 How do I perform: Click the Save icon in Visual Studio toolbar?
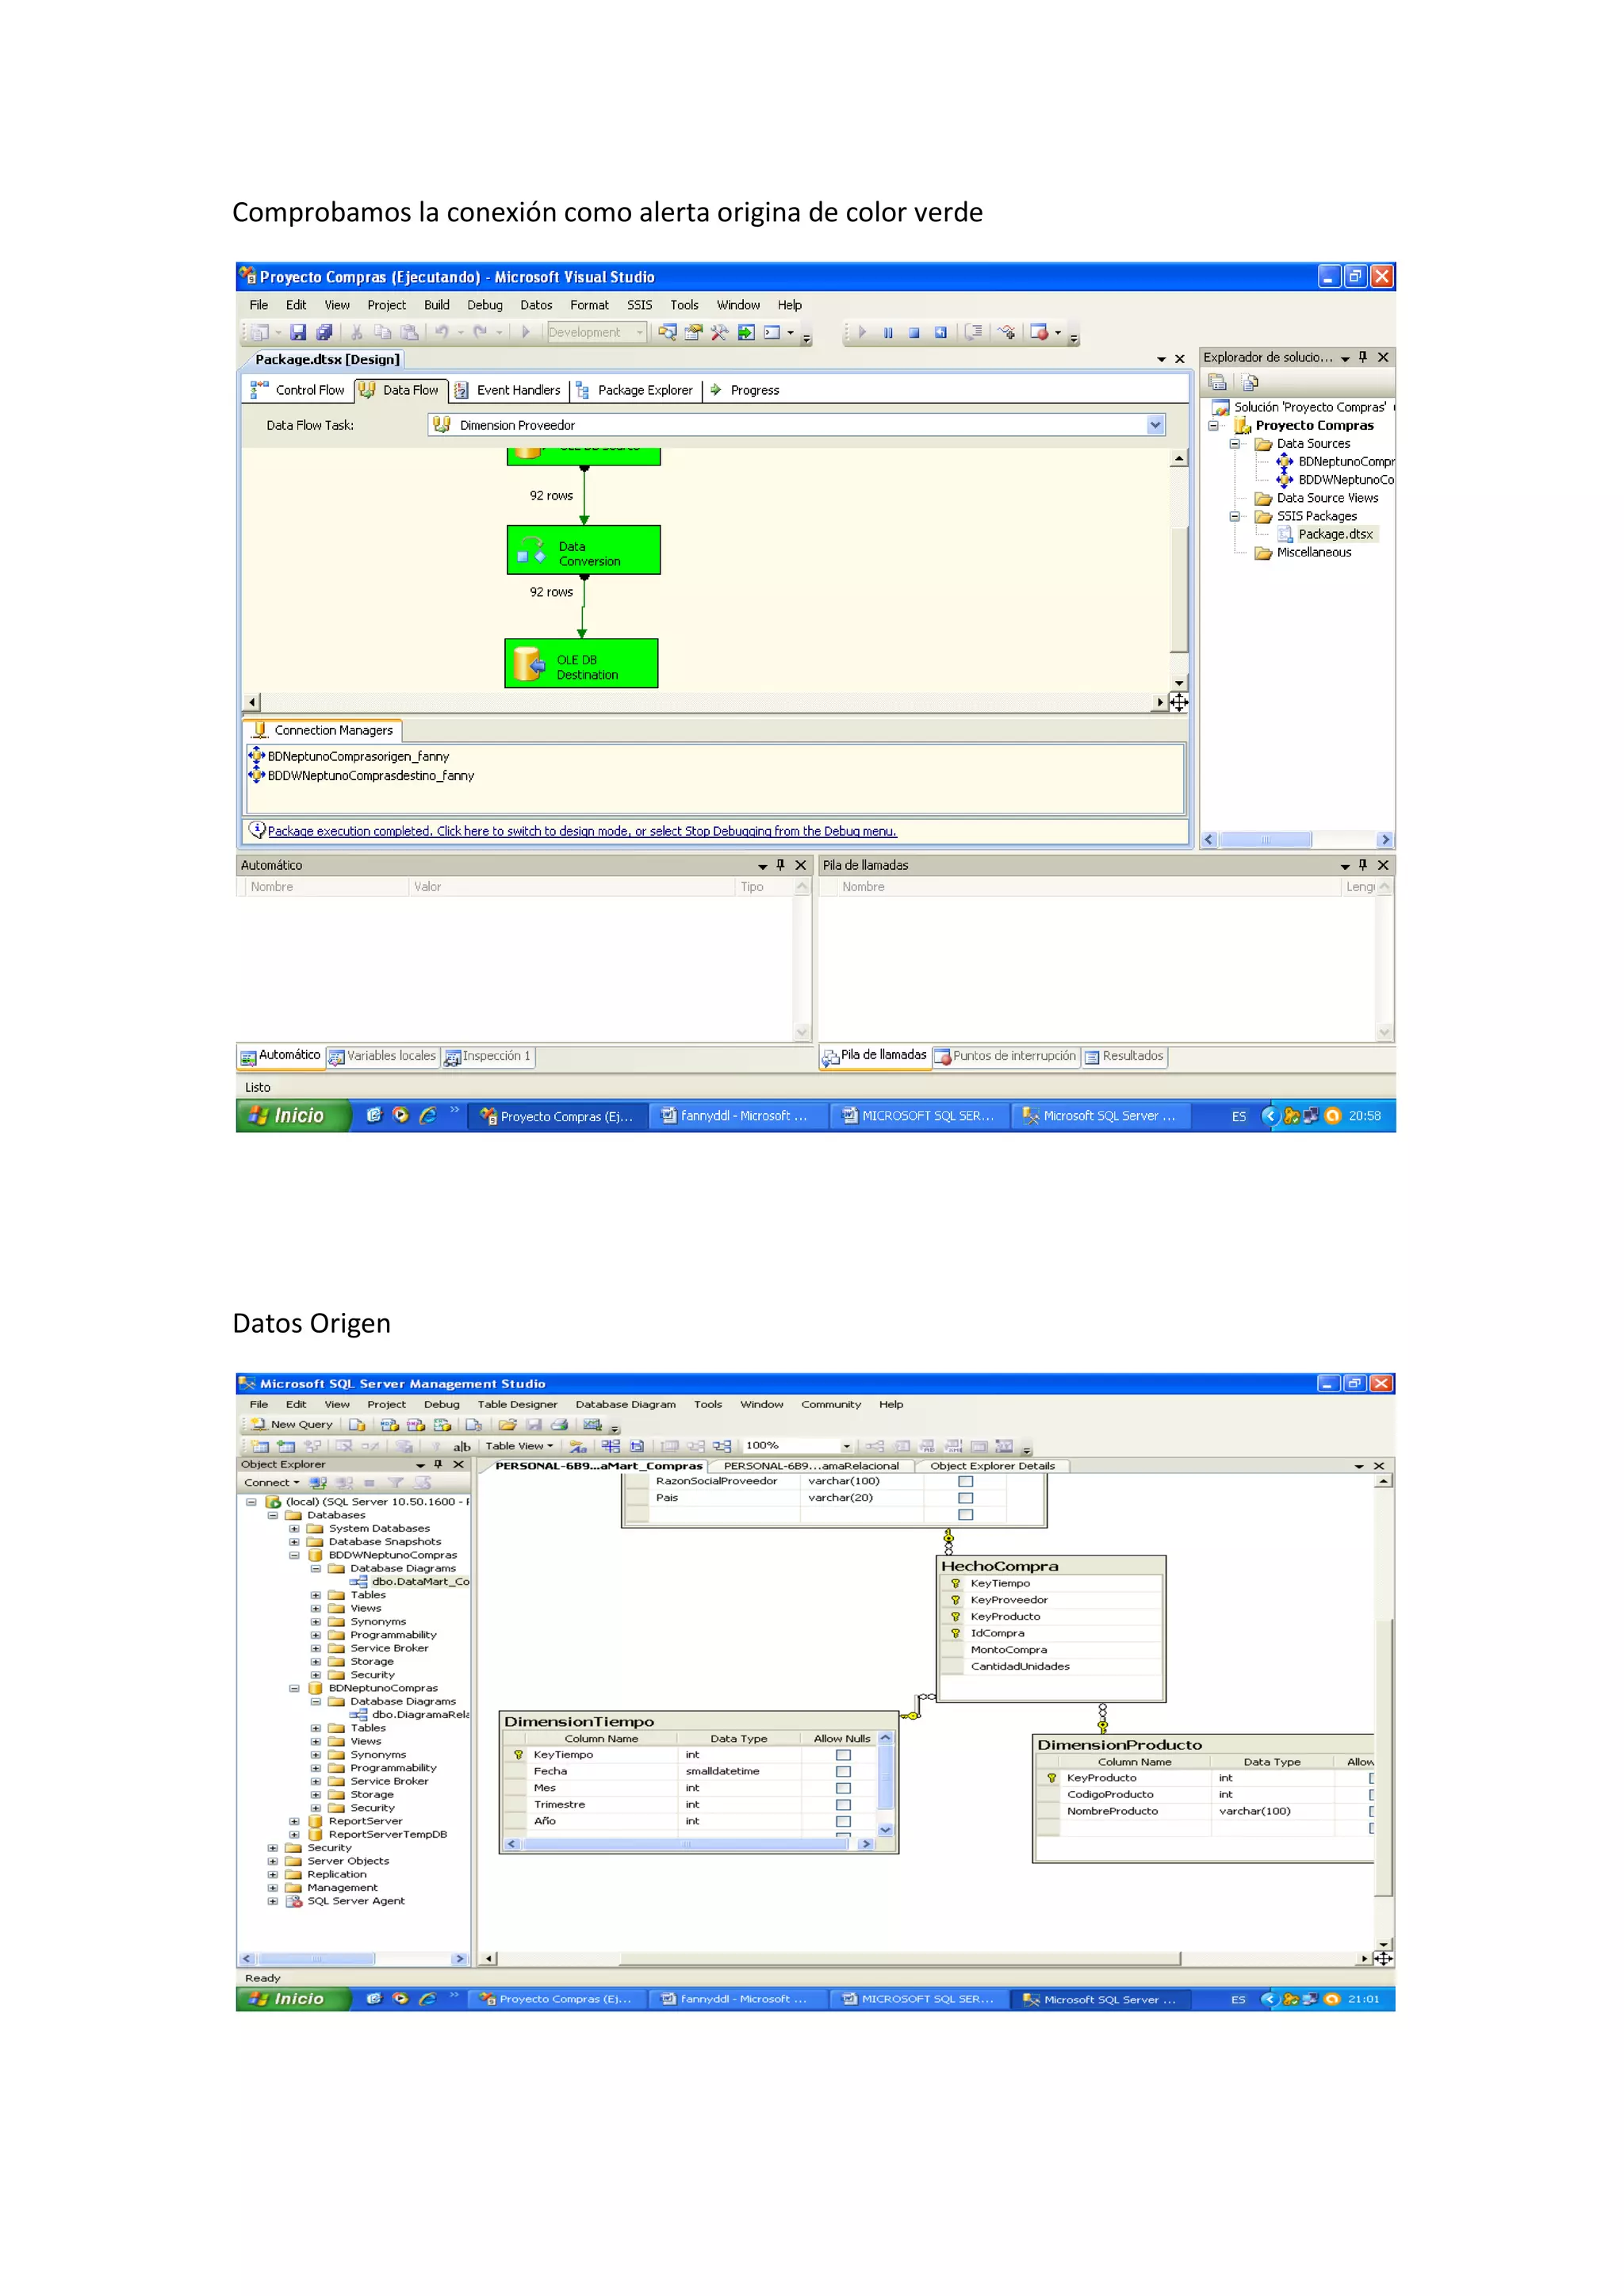point(298,332)
